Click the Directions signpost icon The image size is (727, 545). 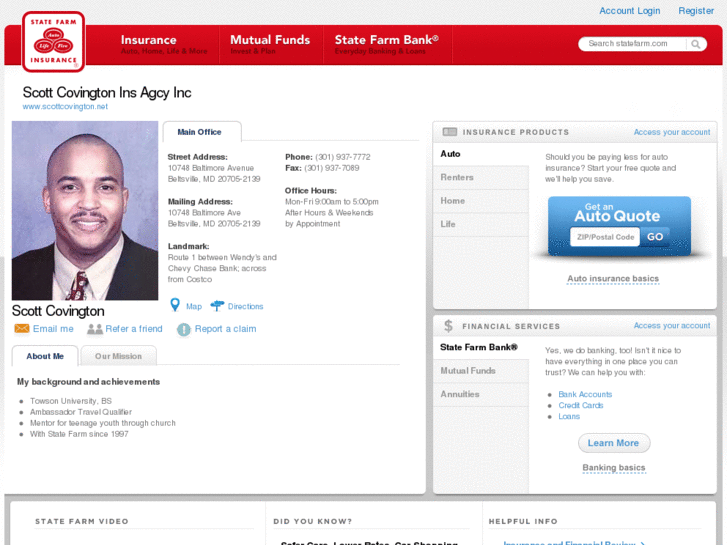[217, 306]
